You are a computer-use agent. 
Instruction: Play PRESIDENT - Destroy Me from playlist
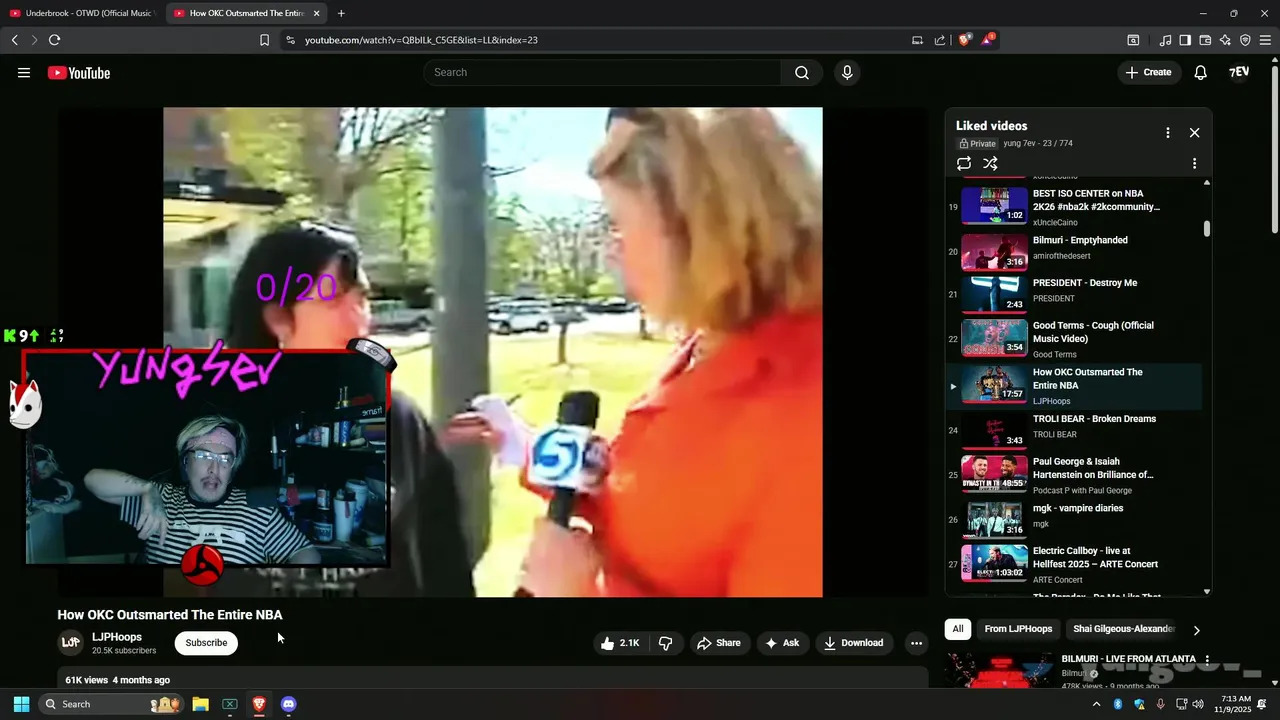coord(1074,294)
